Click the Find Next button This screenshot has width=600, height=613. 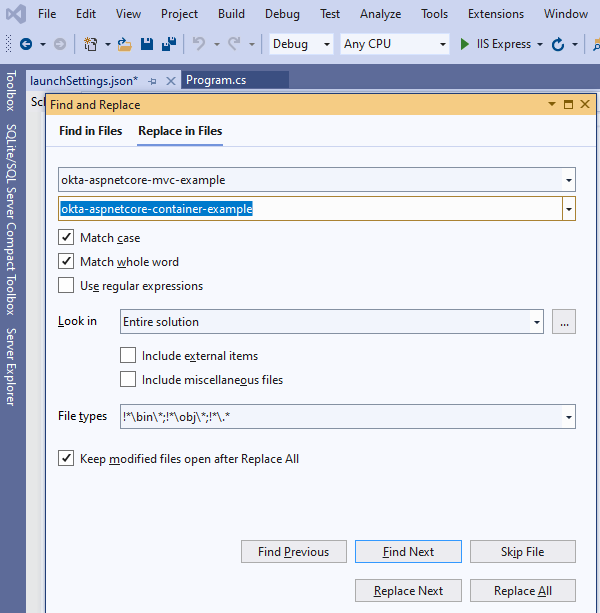click(x=408, y=552)
